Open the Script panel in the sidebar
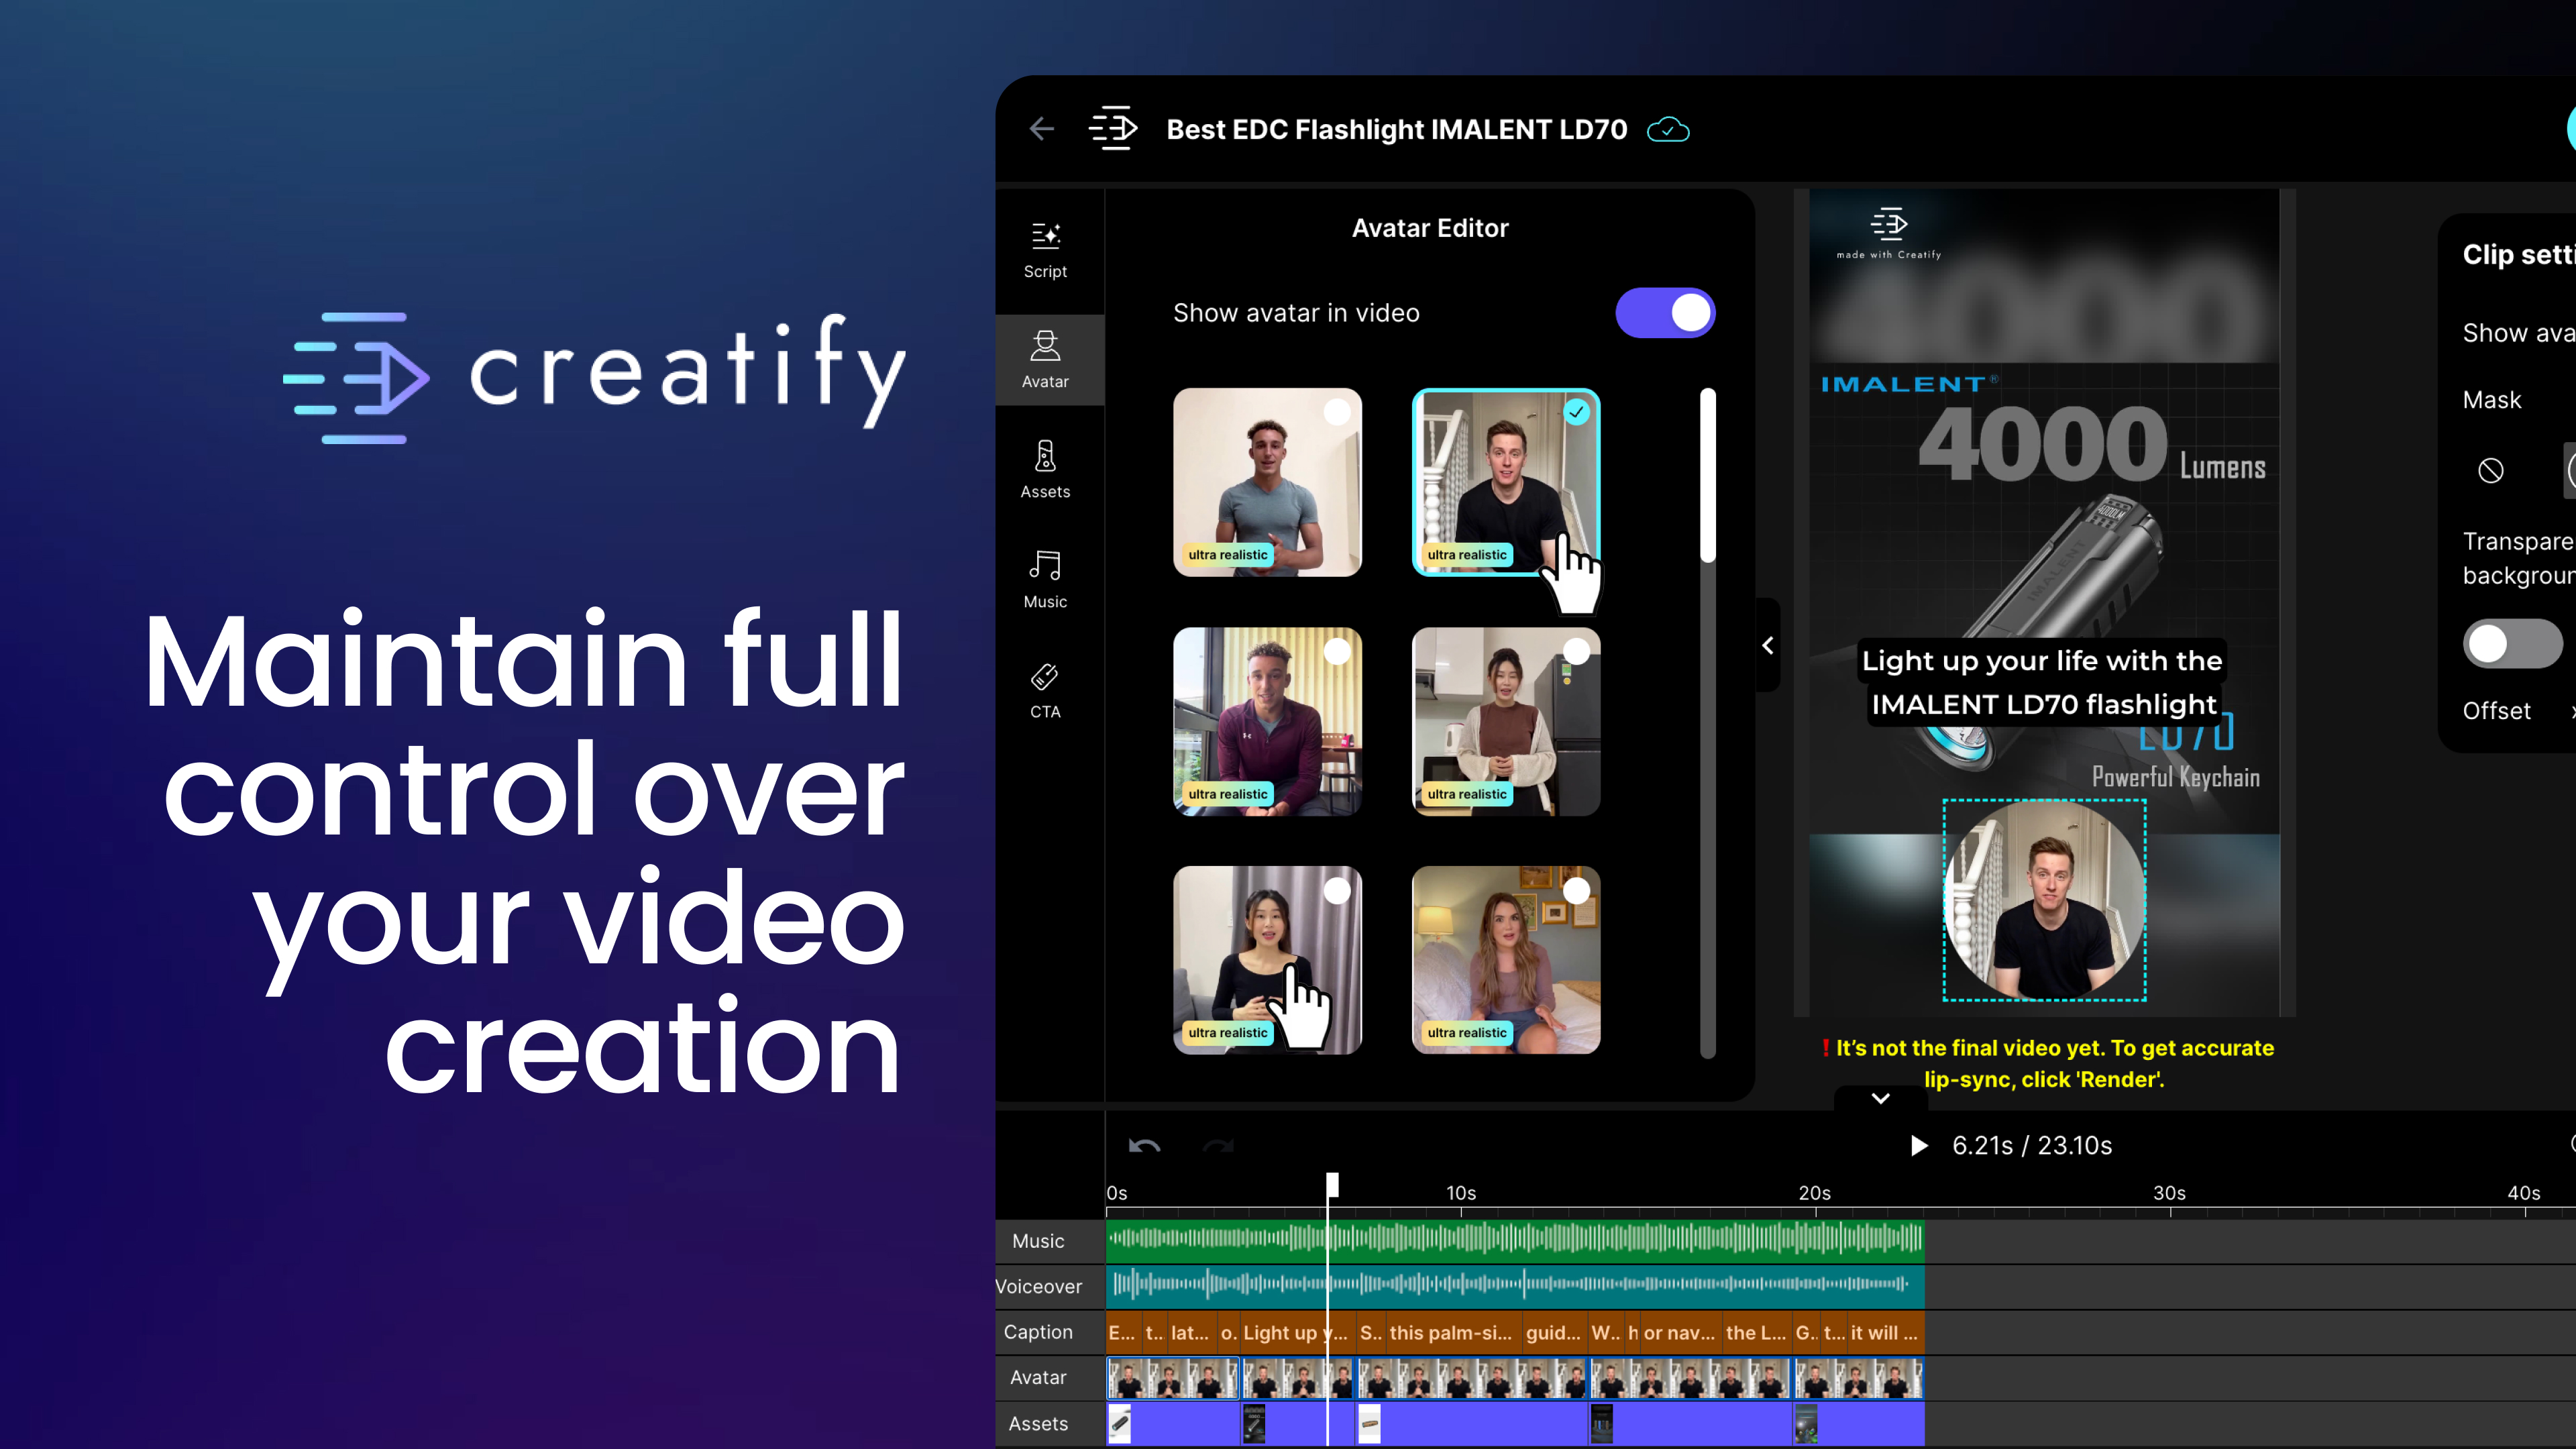Viewport: 2576px width, 1449px height. 1045,250
